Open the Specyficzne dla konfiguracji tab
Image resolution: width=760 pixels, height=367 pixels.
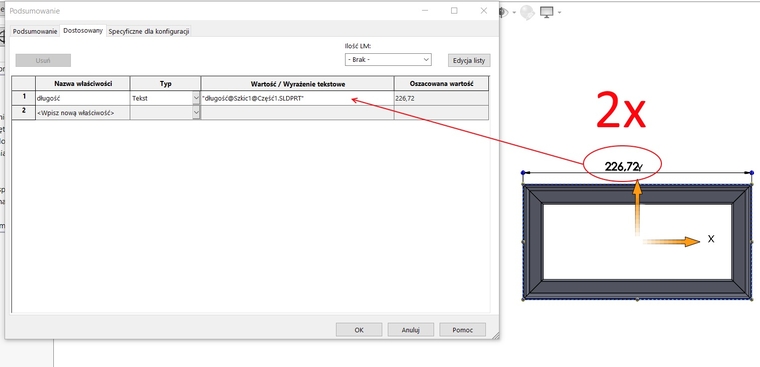[149, 32]
